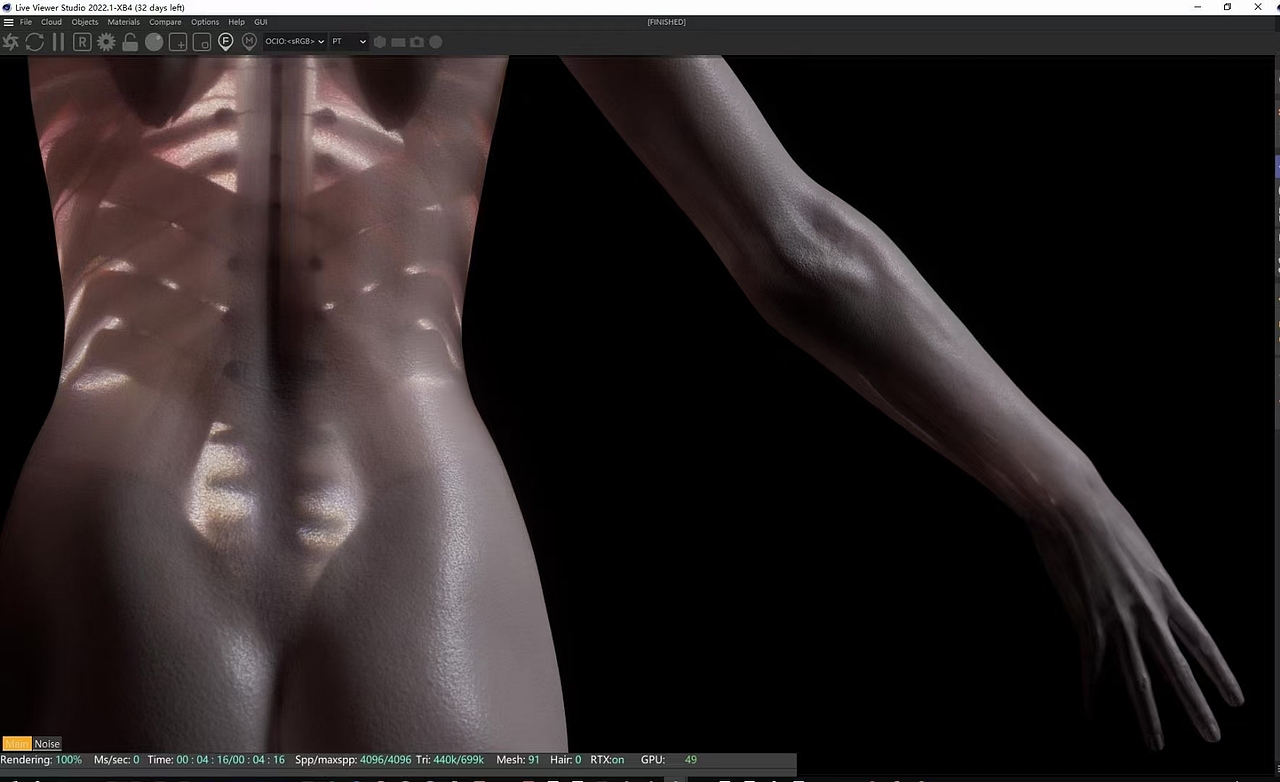Viewport: 1280px width, 782px height.
Task: Open the Options menu
Action: click(x=205, y=22)
